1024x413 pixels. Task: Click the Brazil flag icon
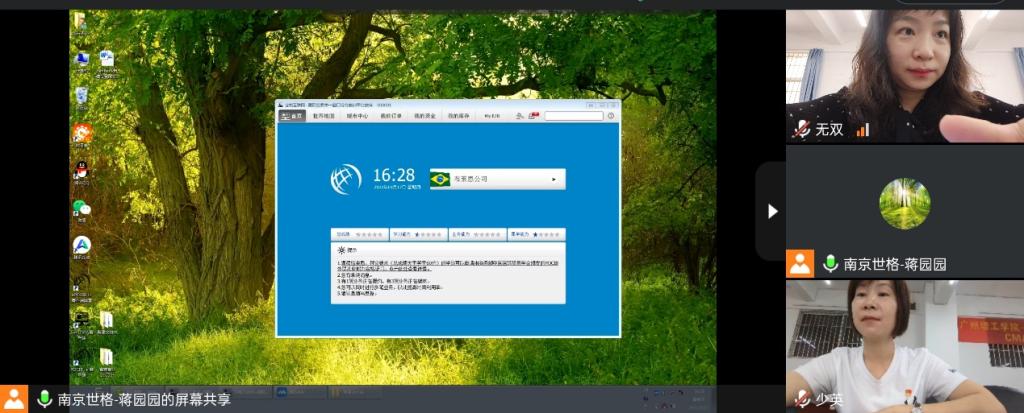[x=440, y=179]
